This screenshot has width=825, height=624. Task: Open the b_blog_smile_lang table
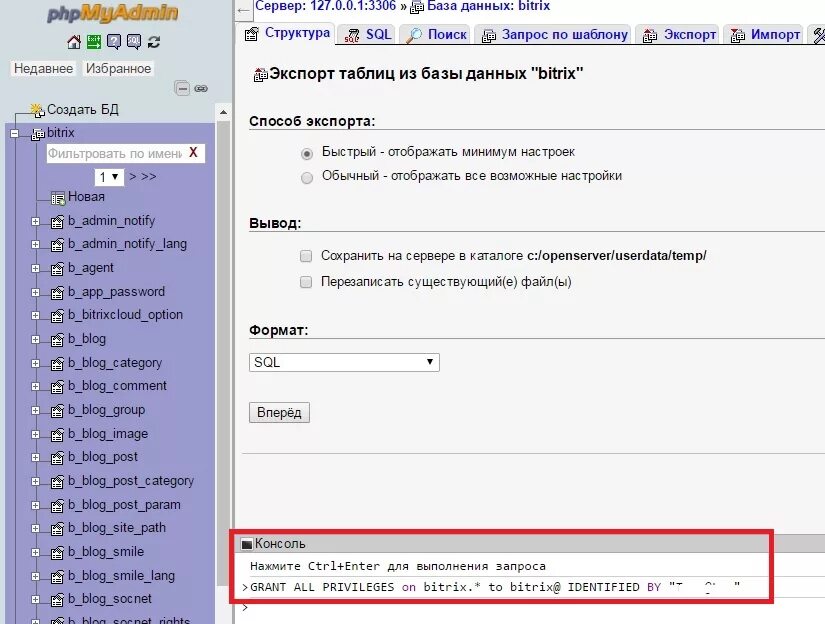(121, 576)
